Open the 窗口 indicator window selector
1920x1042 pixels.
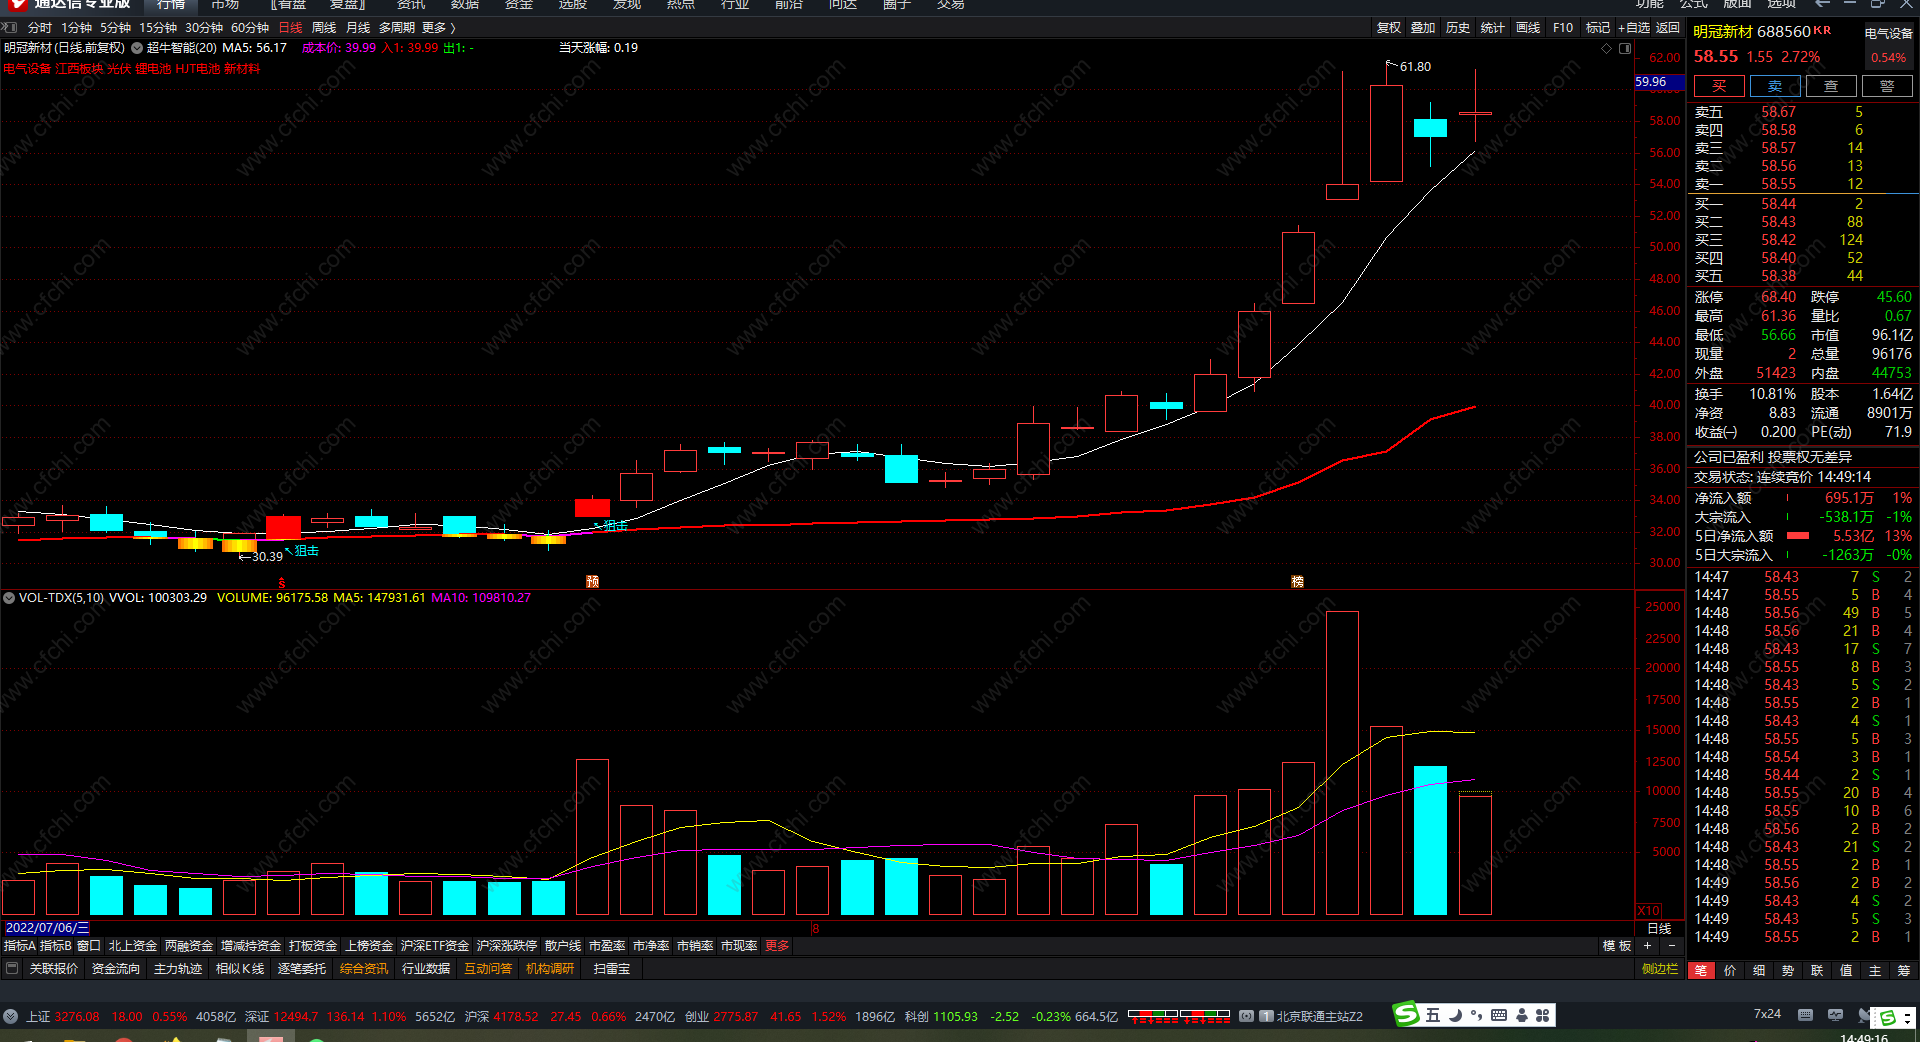89,946
